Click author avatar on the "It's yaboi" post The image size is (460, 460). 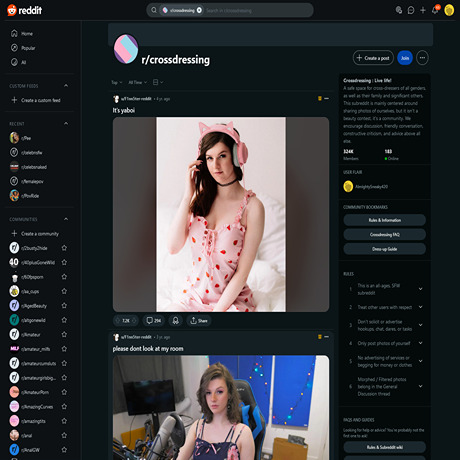(x=116, y=99)
